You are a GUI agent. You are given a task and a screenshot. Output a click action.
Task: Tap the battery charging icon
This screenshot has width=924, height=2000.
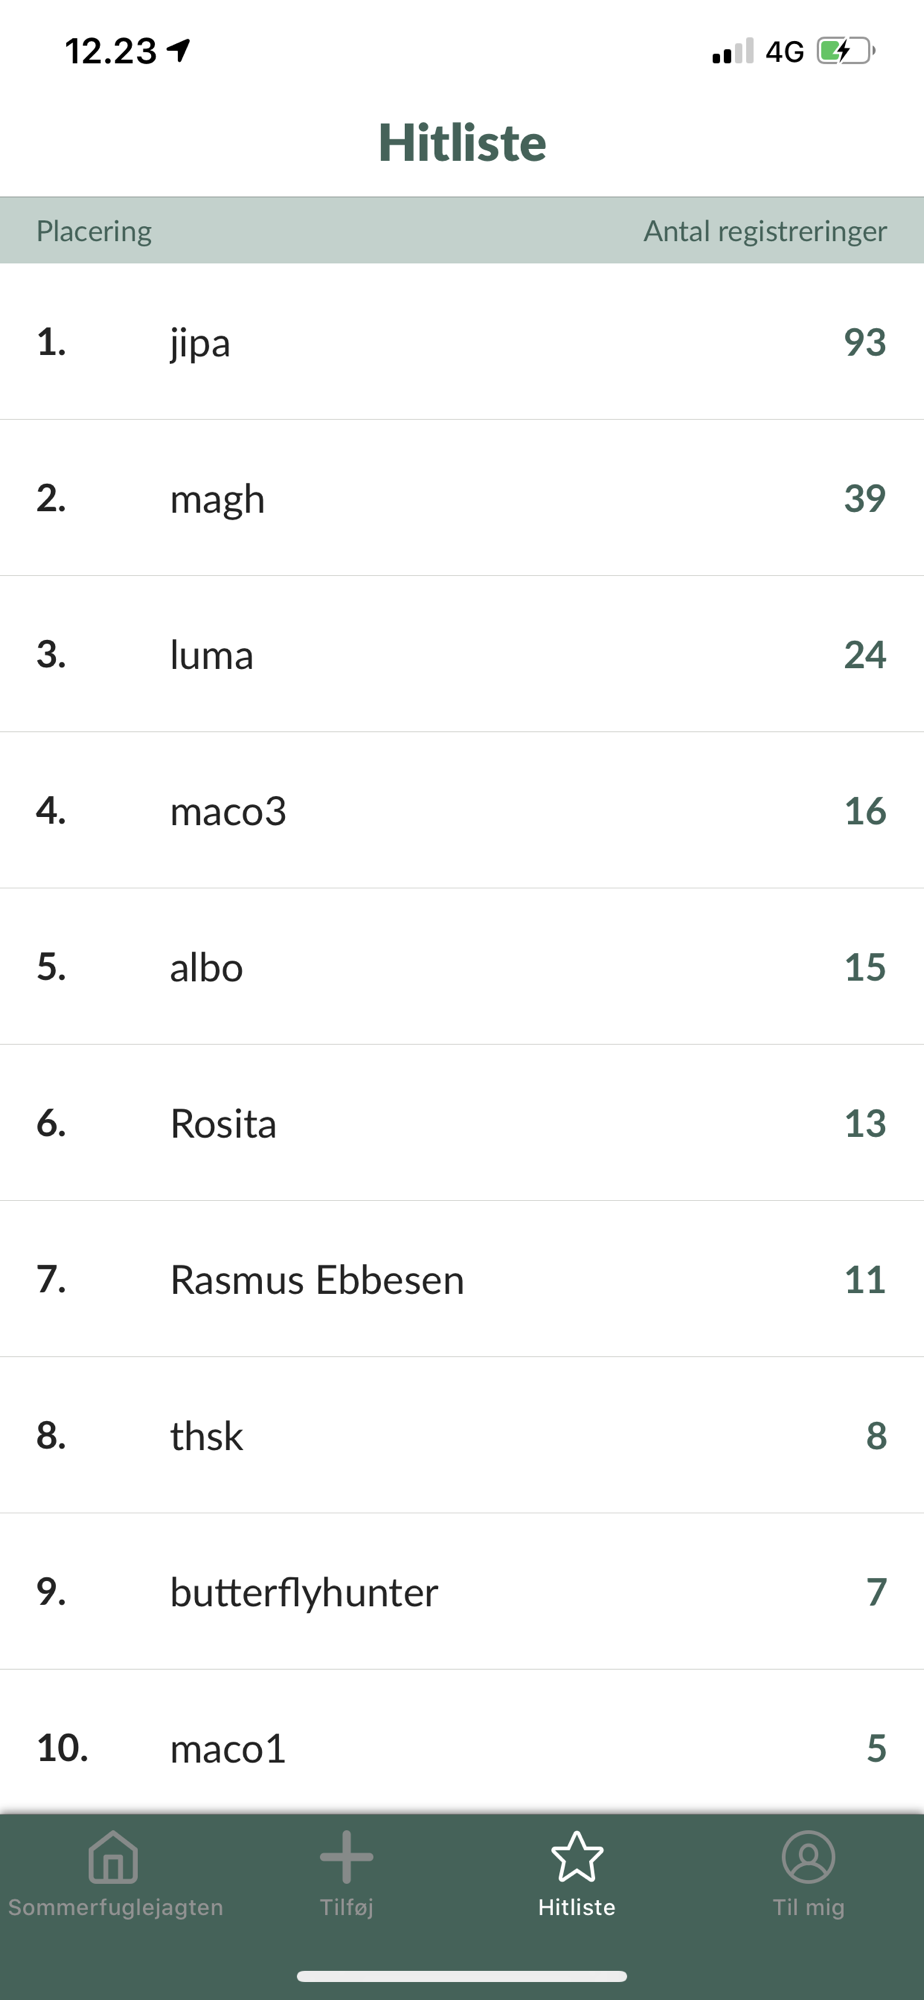tap(845, 51)
